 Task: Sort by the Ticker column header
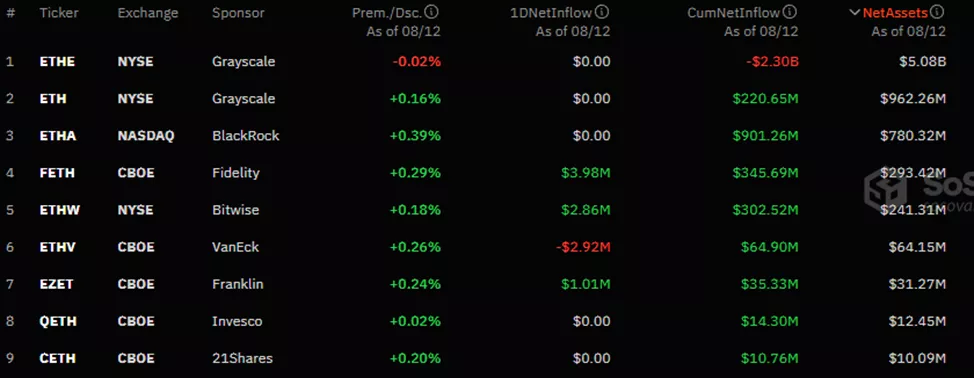(55, 13)
